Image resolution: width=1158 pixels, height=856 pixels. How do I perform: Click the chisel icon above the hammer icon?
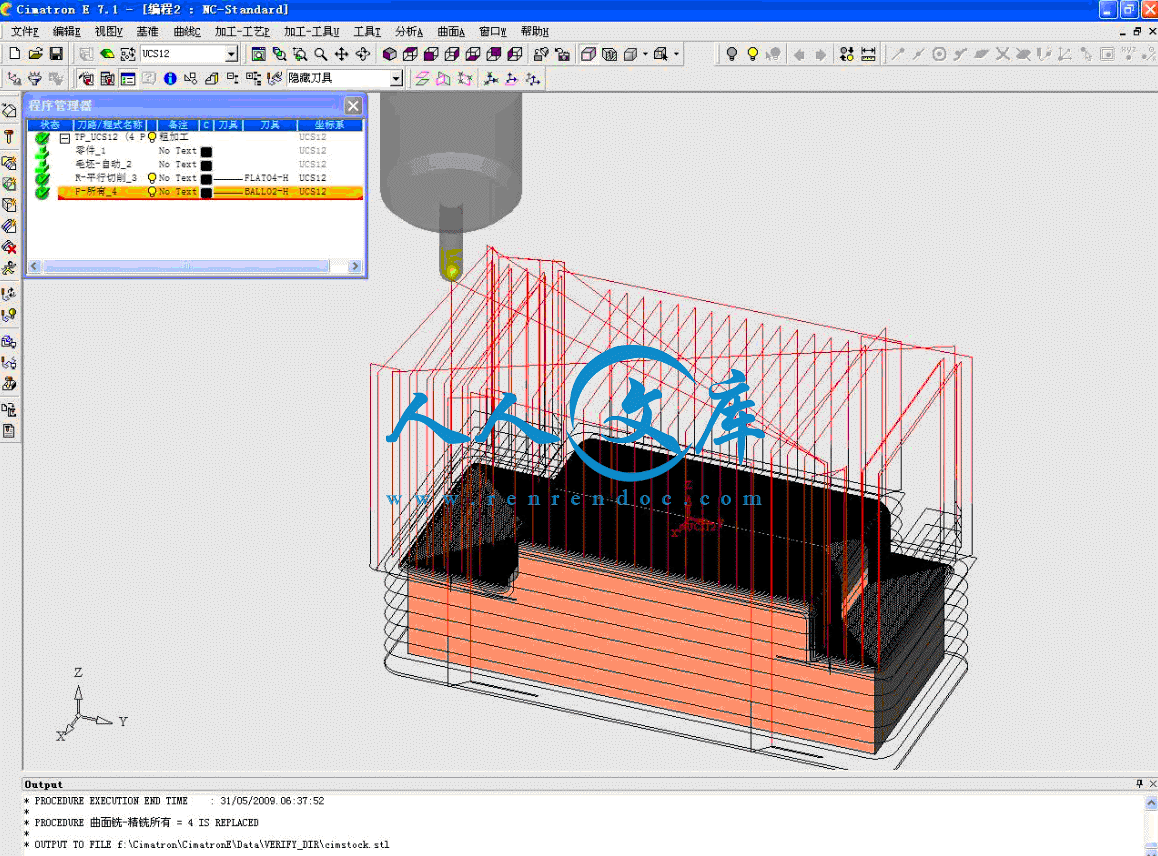point(10,112)
